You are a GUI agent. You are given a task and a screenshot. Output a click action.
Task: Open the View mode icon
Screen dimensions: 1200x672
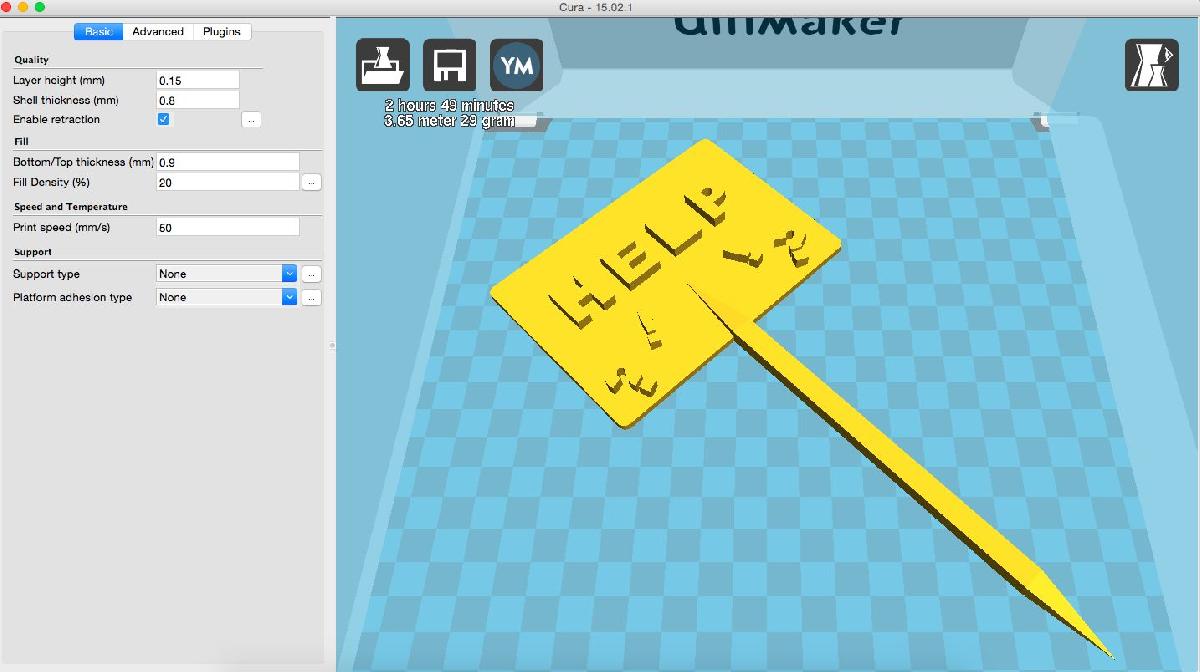click(1151, 66)
